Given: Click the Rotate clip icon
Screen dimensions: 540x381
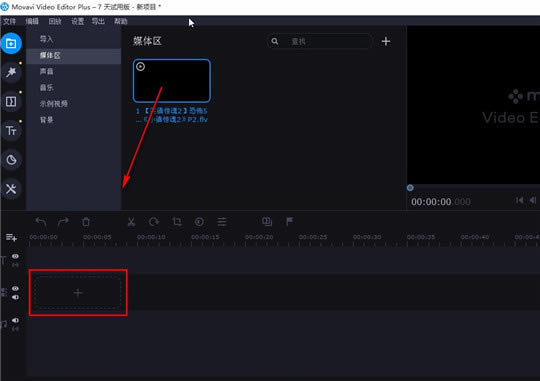Looking at the screenshot, I should (154, 222).
